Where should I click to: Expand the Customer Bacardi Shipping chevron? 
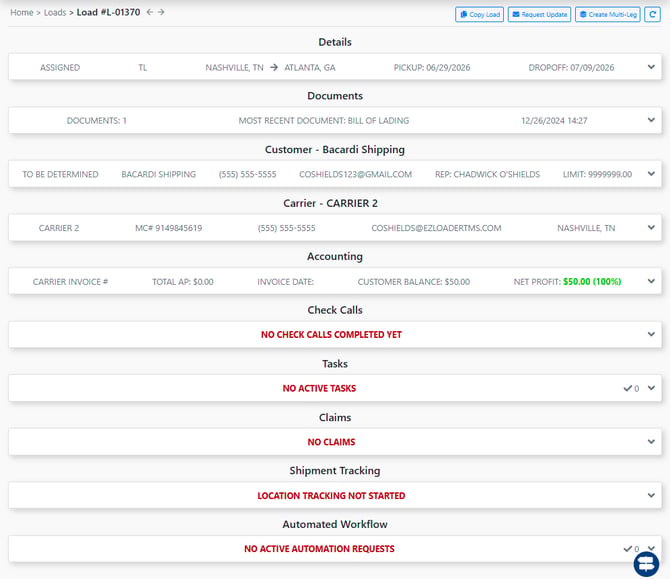pos(651,174)
